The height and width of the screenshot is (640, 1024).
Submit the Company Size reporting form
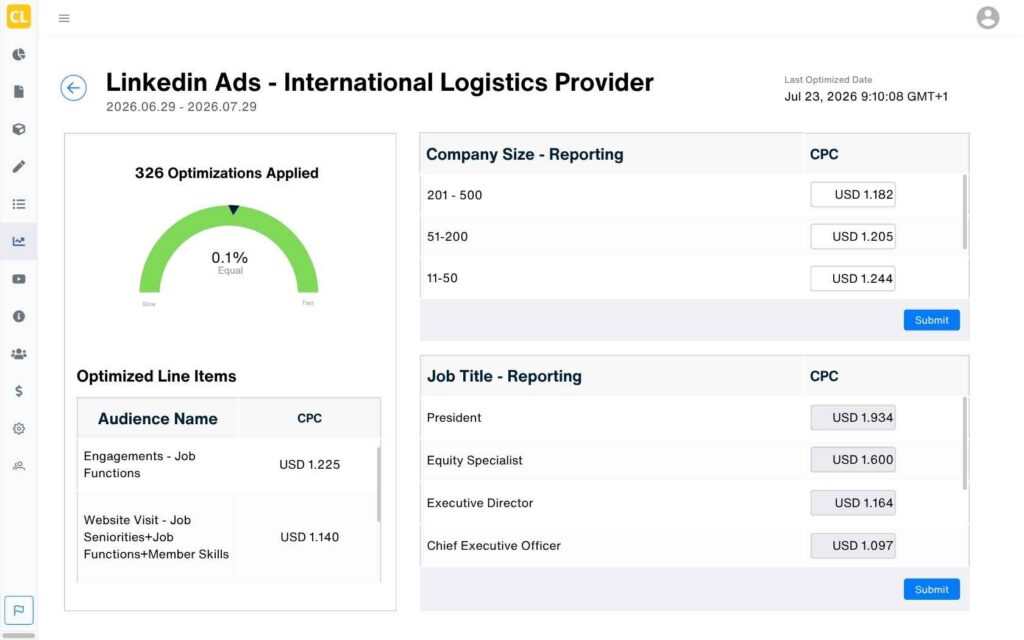[931, 320]
